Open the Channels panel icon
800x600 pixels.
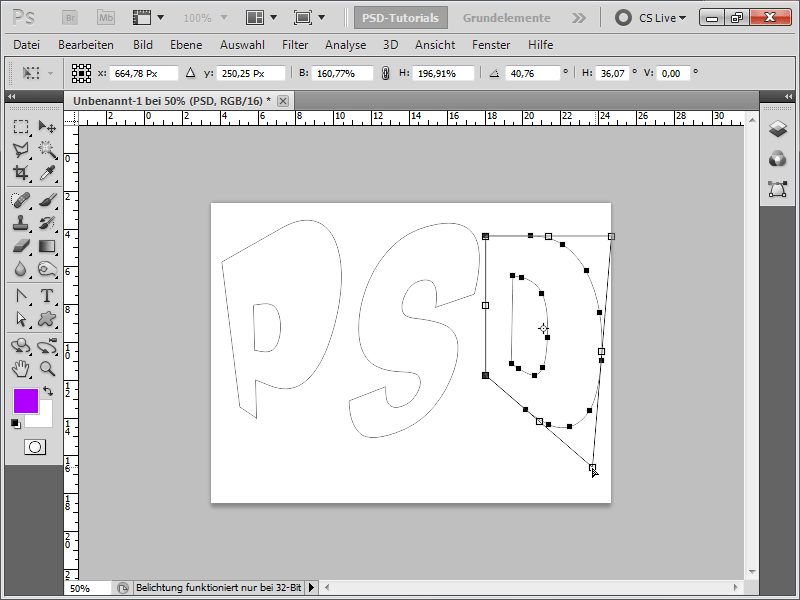[778, 159]
